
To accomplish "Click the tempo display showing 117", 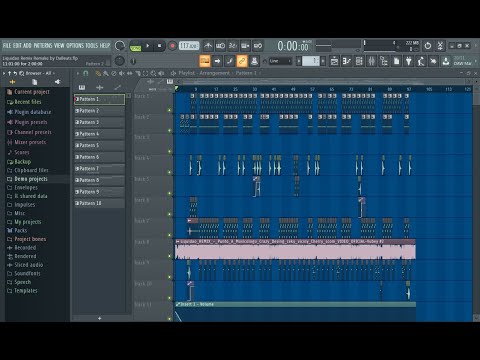I will [189, 46].
